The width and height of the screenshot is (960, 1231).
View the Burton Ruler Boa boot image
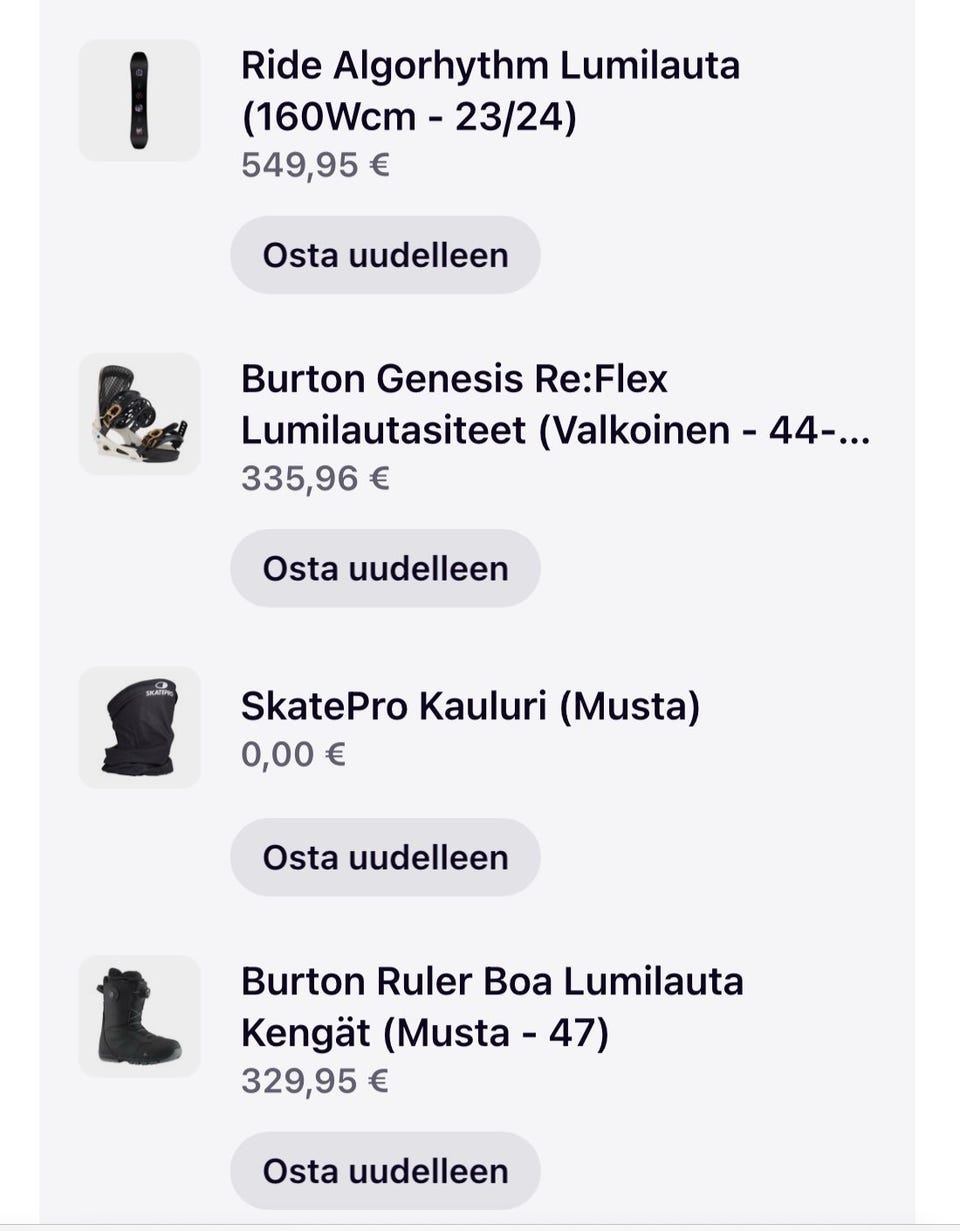point(139,1016)
